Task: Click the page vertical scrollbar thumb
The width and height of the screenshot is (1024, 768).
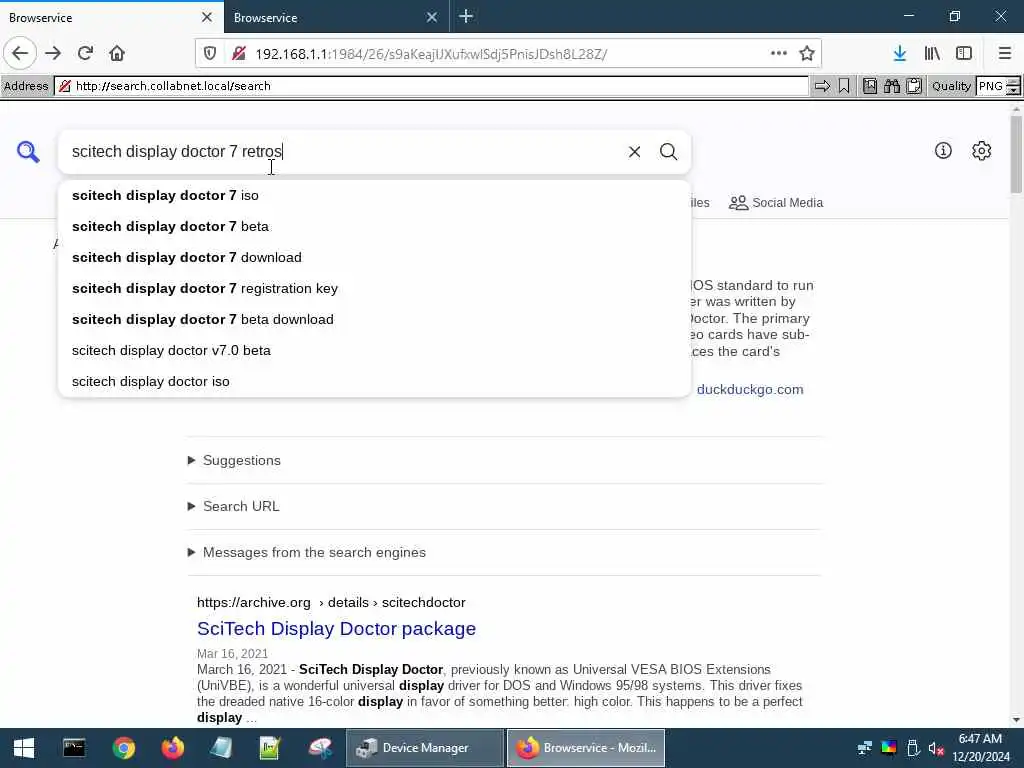Action: click(x=1016, y=153)
